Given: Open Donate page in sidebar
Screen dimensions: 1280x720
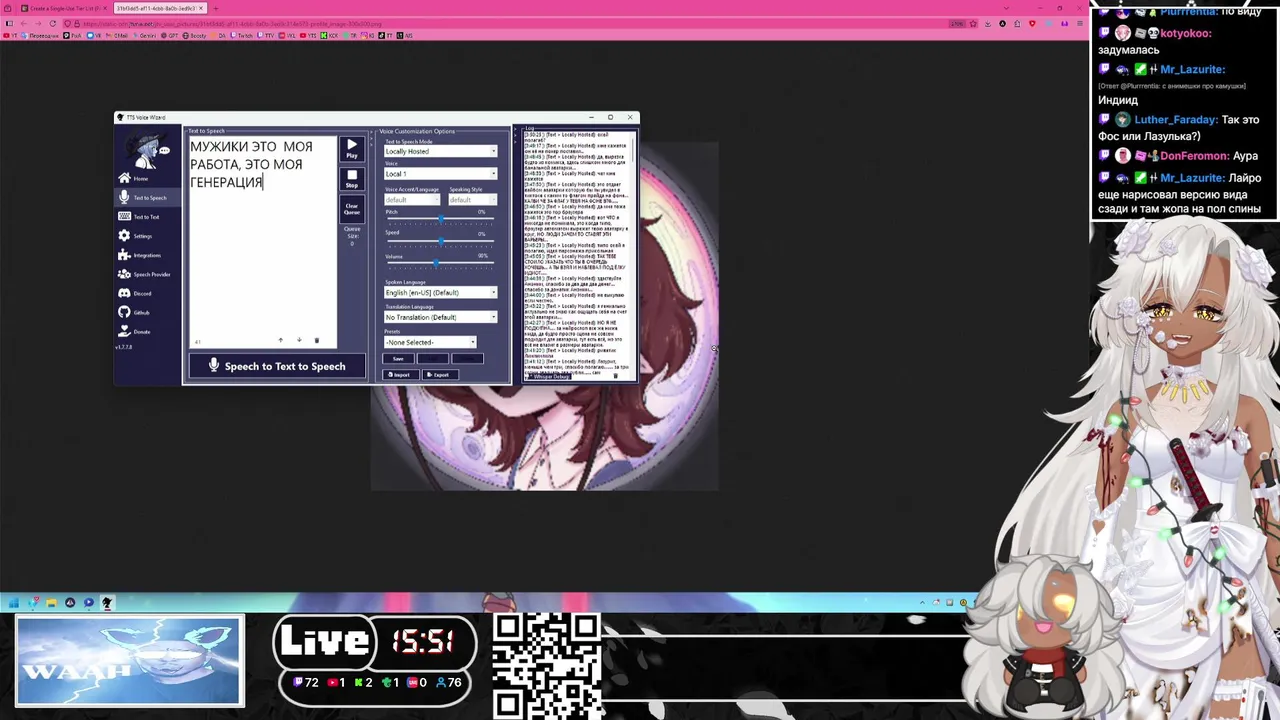Looking at the screenshot, I should [147, 331].
